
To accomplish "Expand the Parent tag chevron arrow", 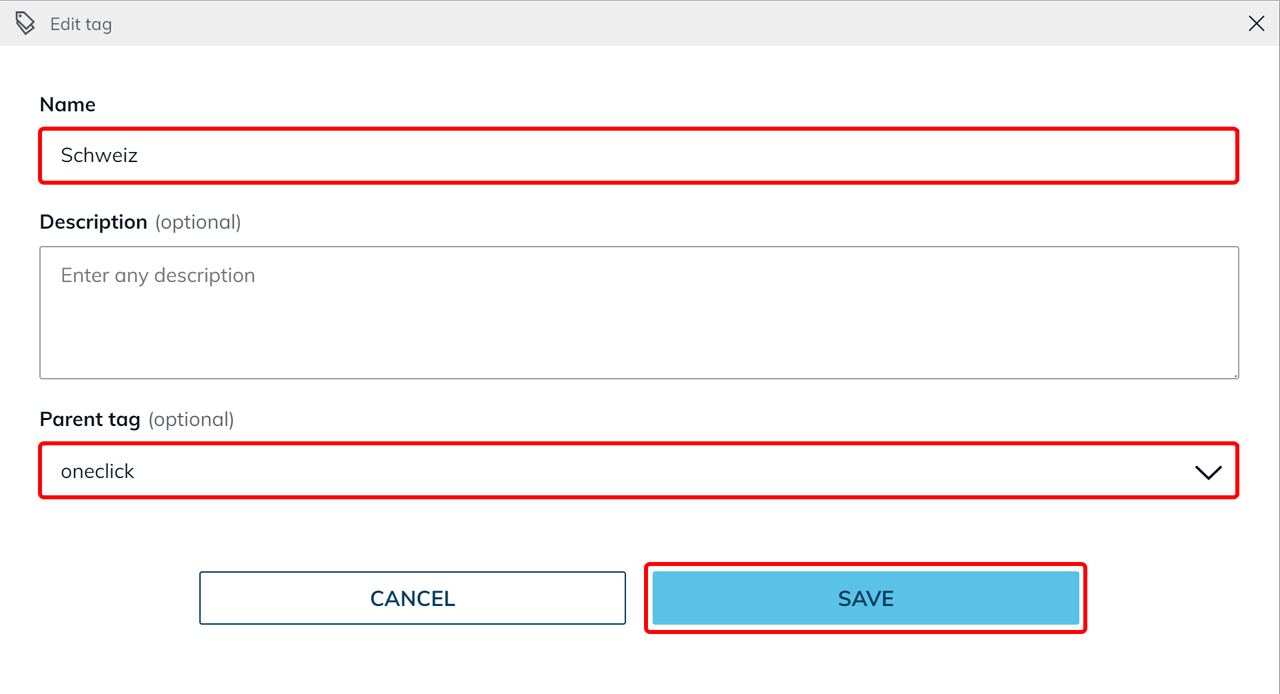I will pyautogui.click(x=1208, y=472).
